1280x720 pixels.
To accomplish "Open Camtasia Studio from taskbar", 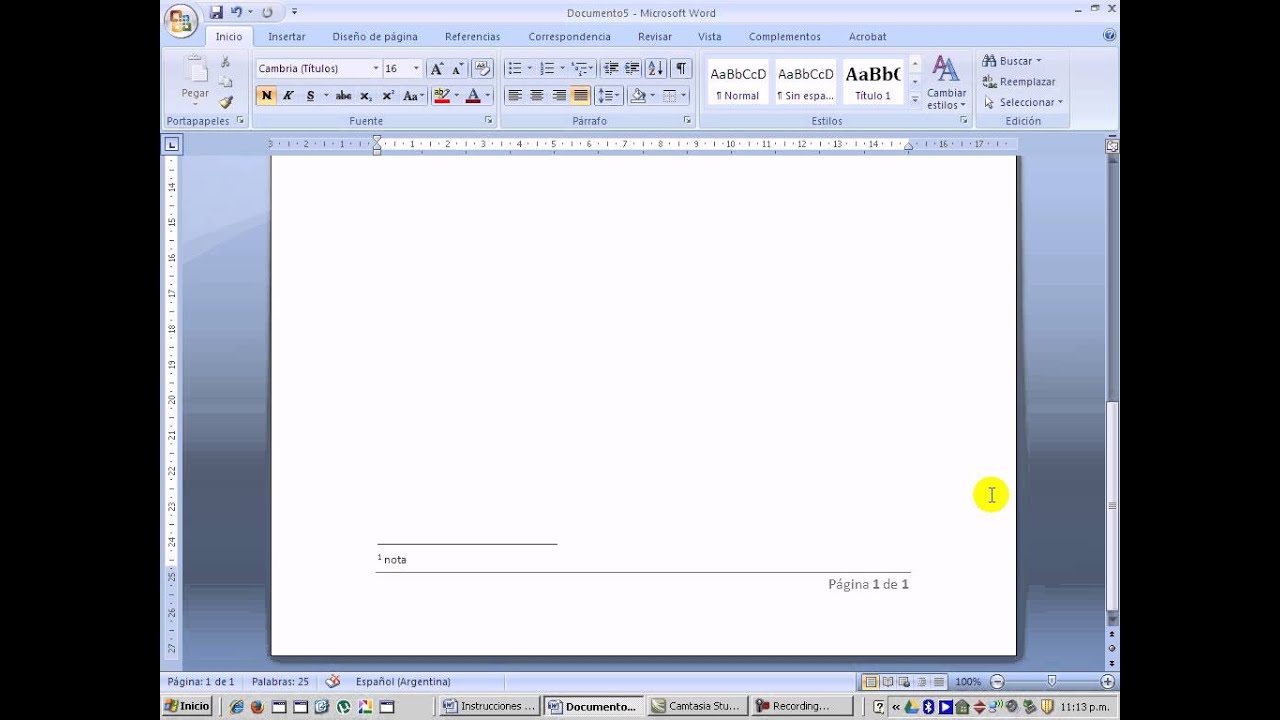I will (x=696, y=706).
